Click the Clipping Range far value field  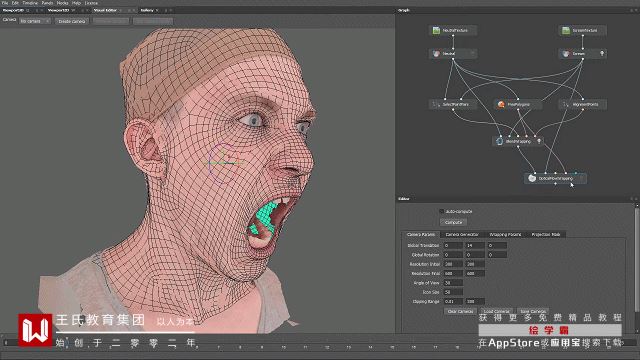(475, 302)
